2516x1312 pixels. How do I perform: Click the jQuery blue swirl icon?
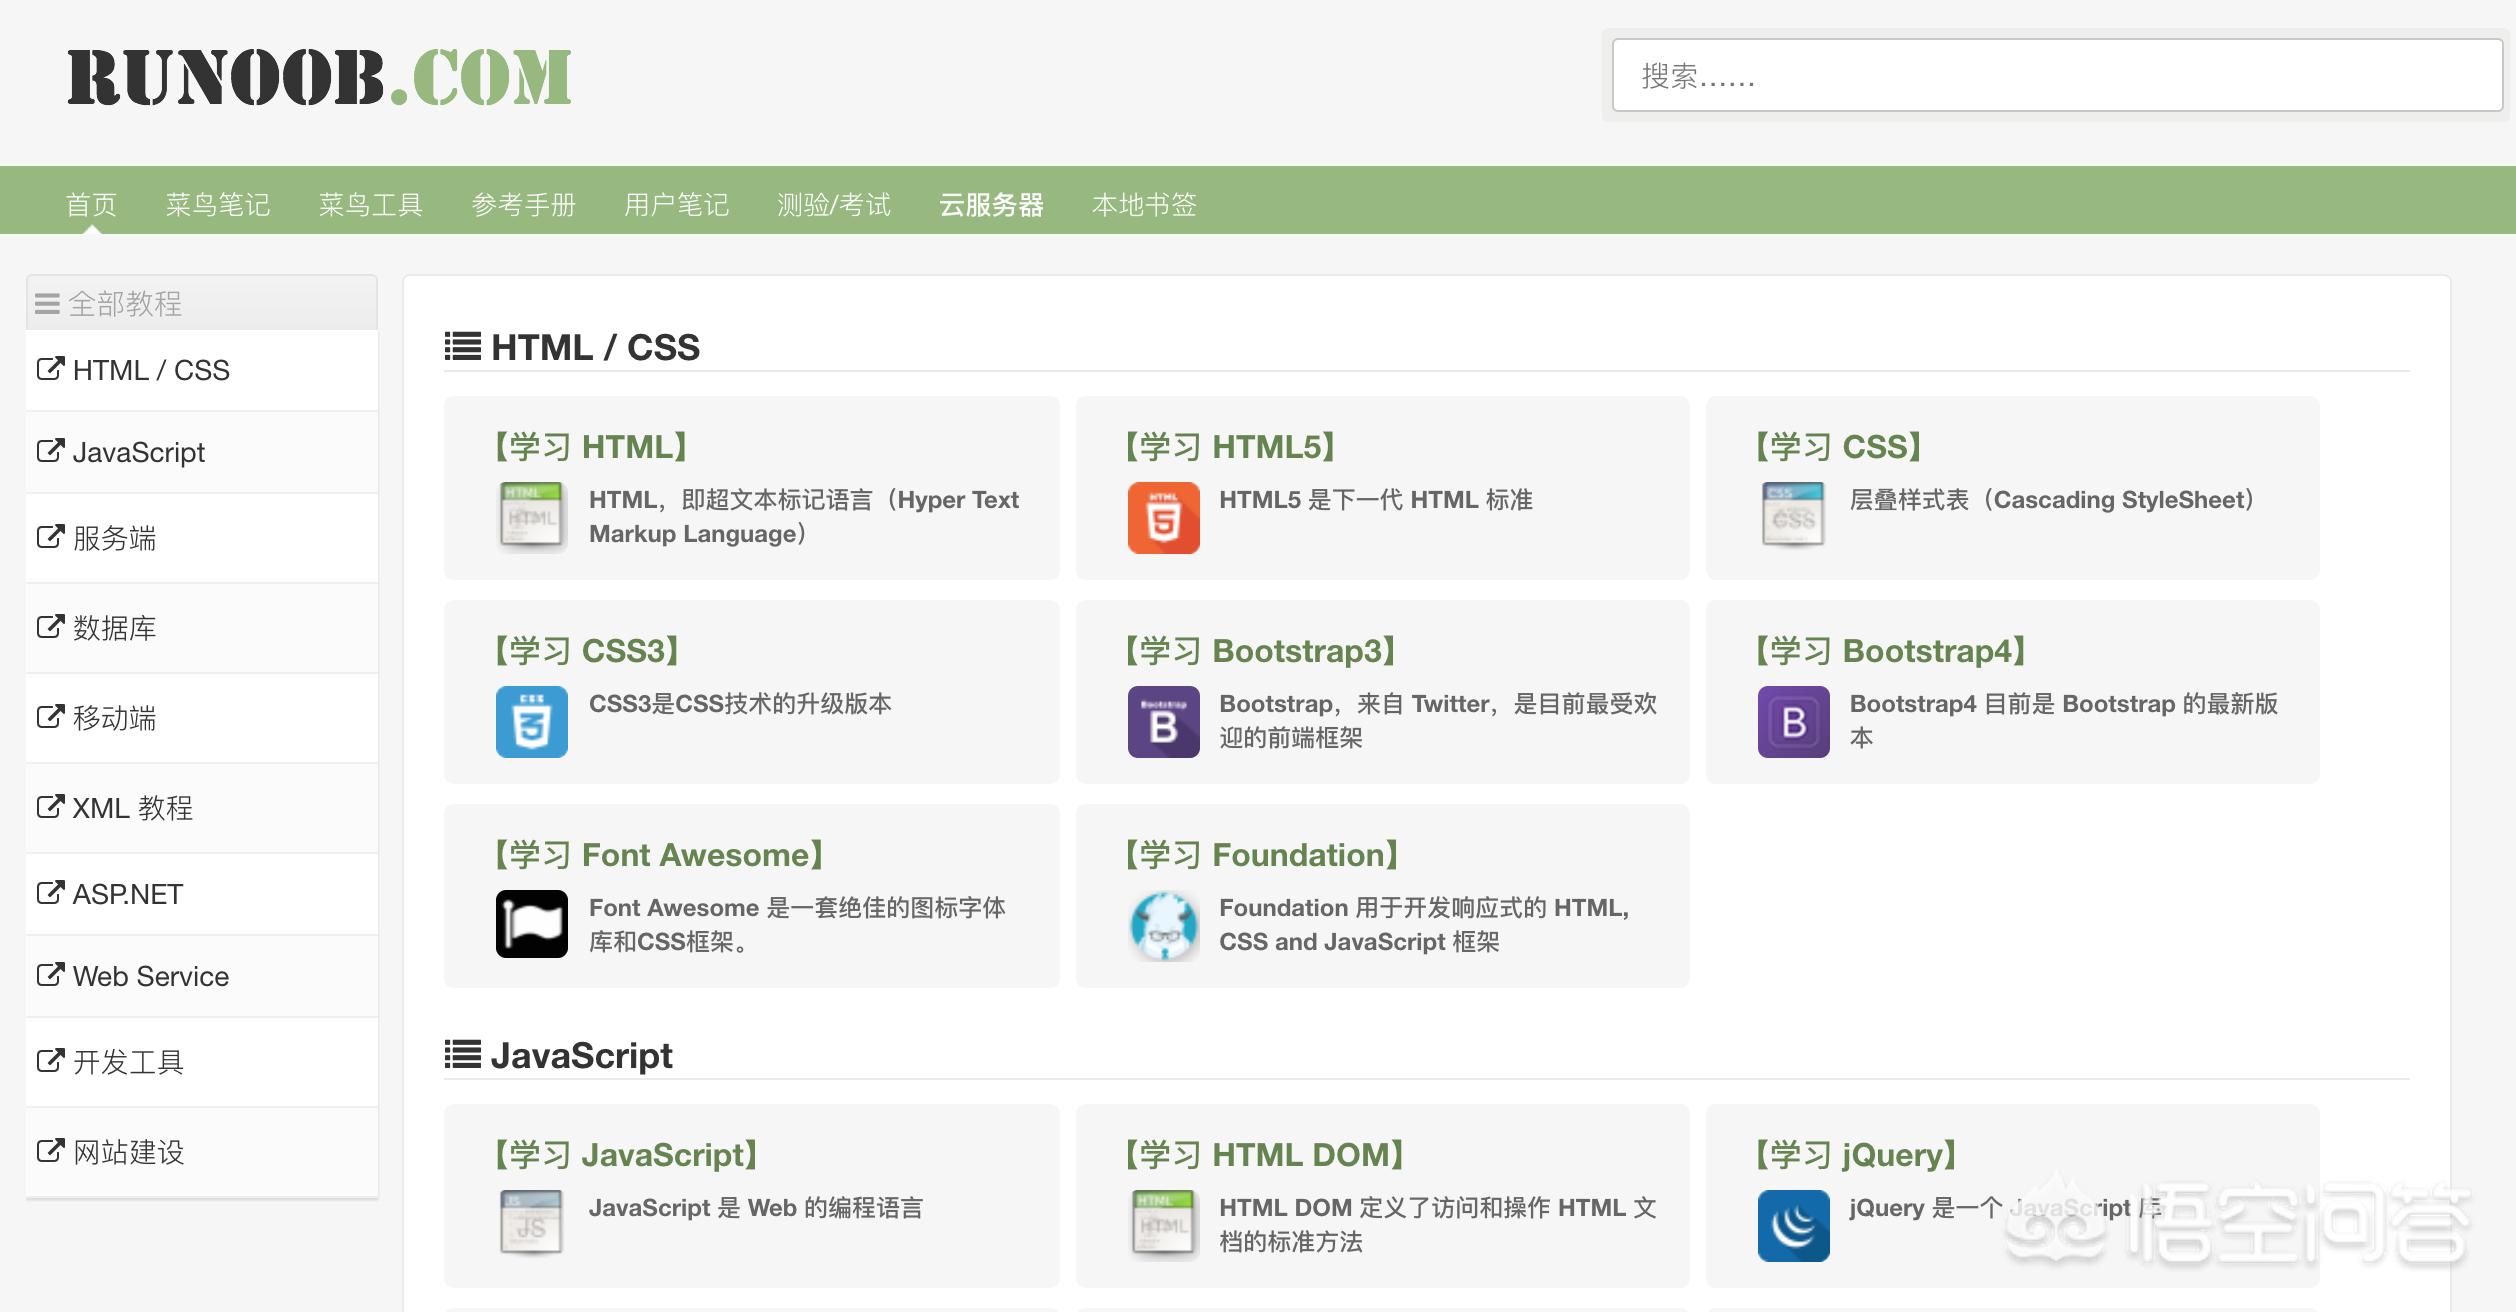tap(1793, 1226)
